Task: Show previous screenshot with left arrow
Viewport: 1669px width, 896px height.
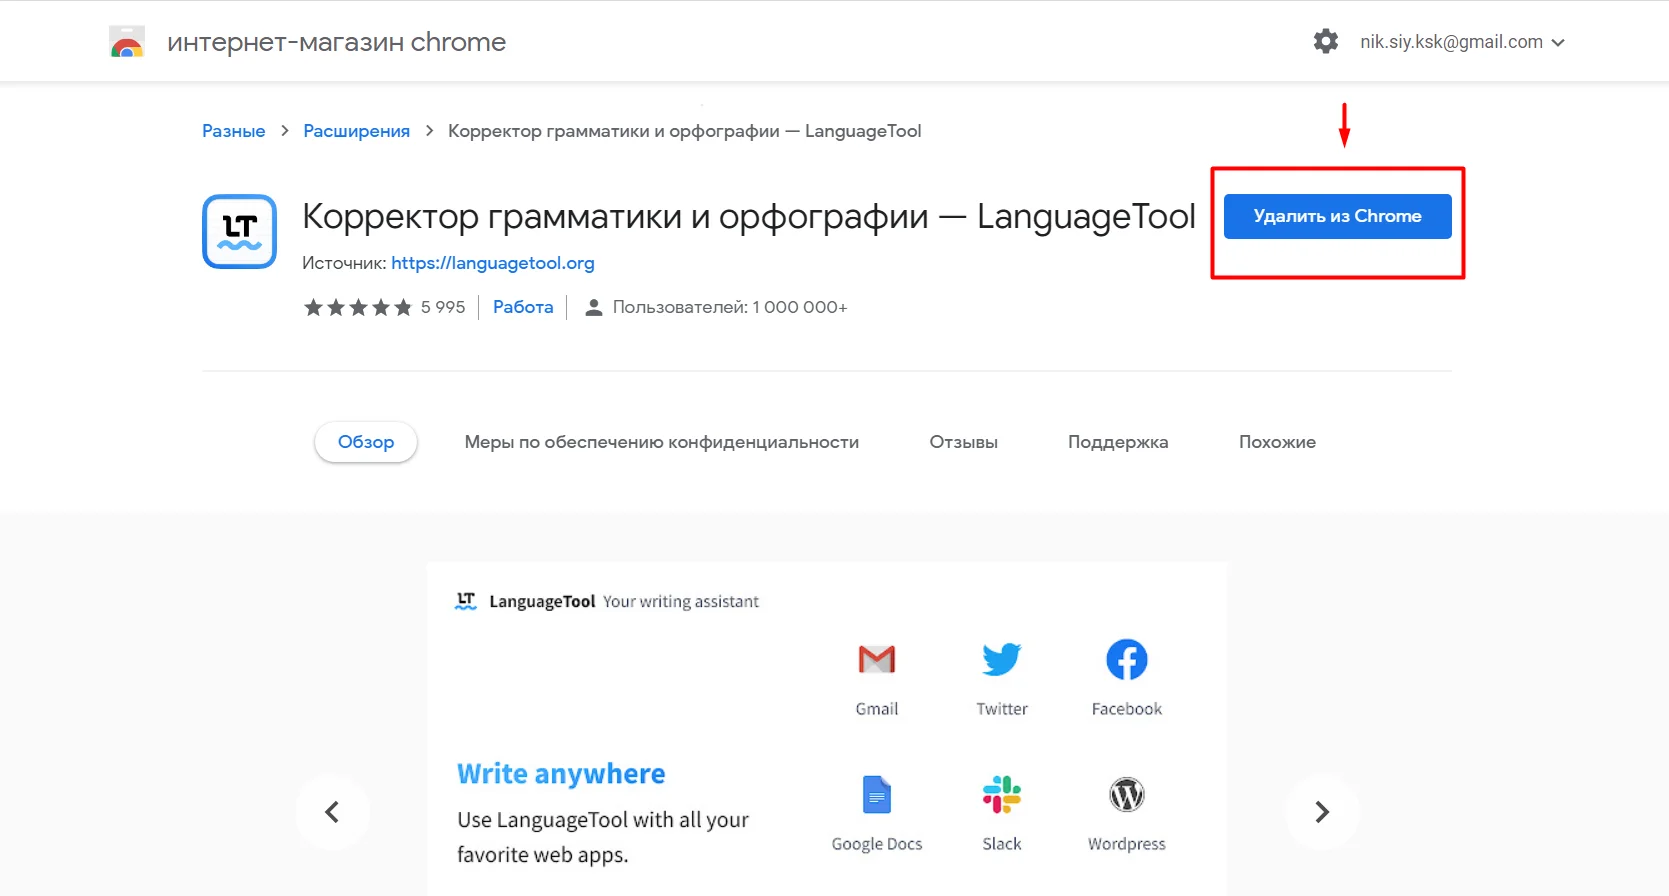Action: pos(332,812)
